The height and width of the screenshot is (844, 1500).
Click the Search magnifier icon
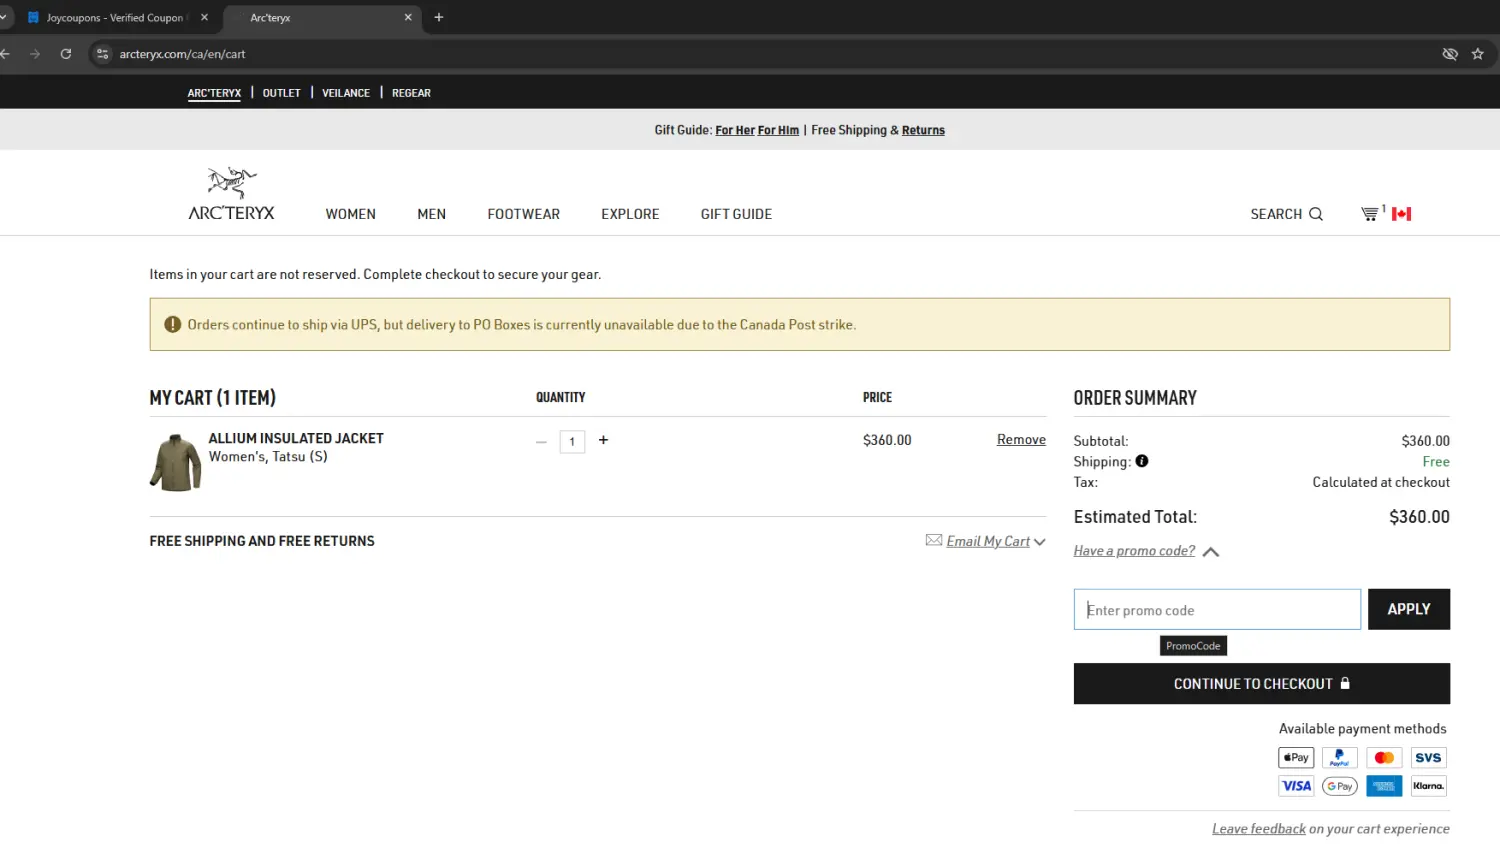(1316, 214)
